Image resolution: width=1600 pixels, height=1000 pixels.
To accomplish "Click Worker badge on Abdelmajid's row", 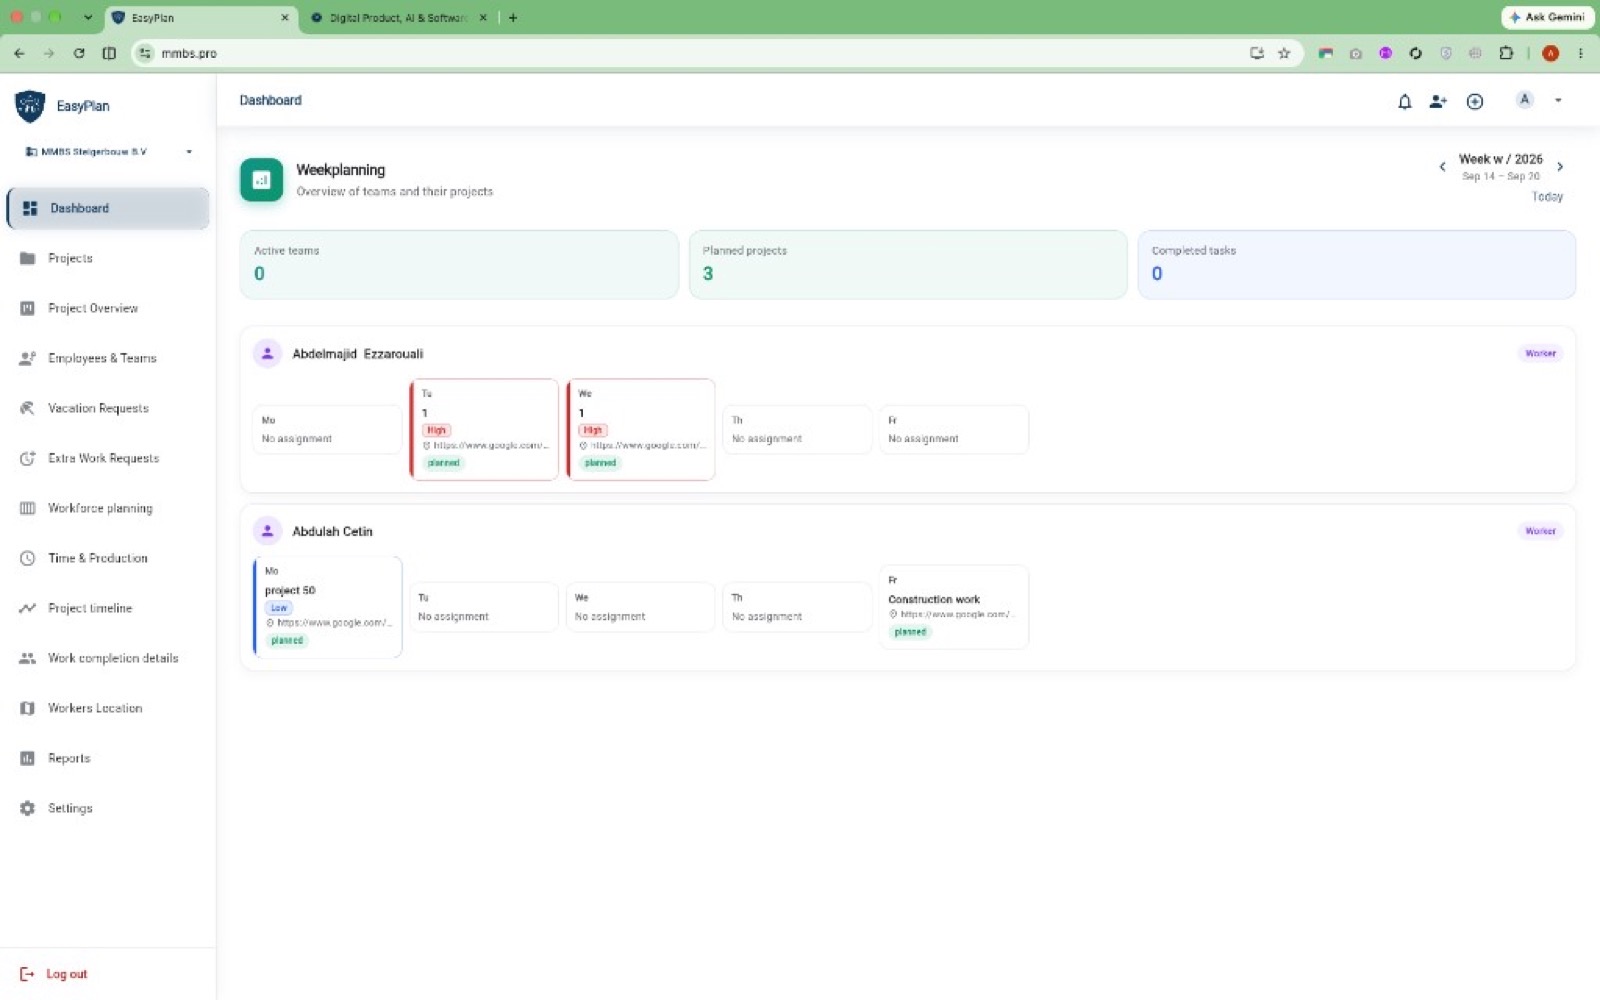I will pos(1540,353).
